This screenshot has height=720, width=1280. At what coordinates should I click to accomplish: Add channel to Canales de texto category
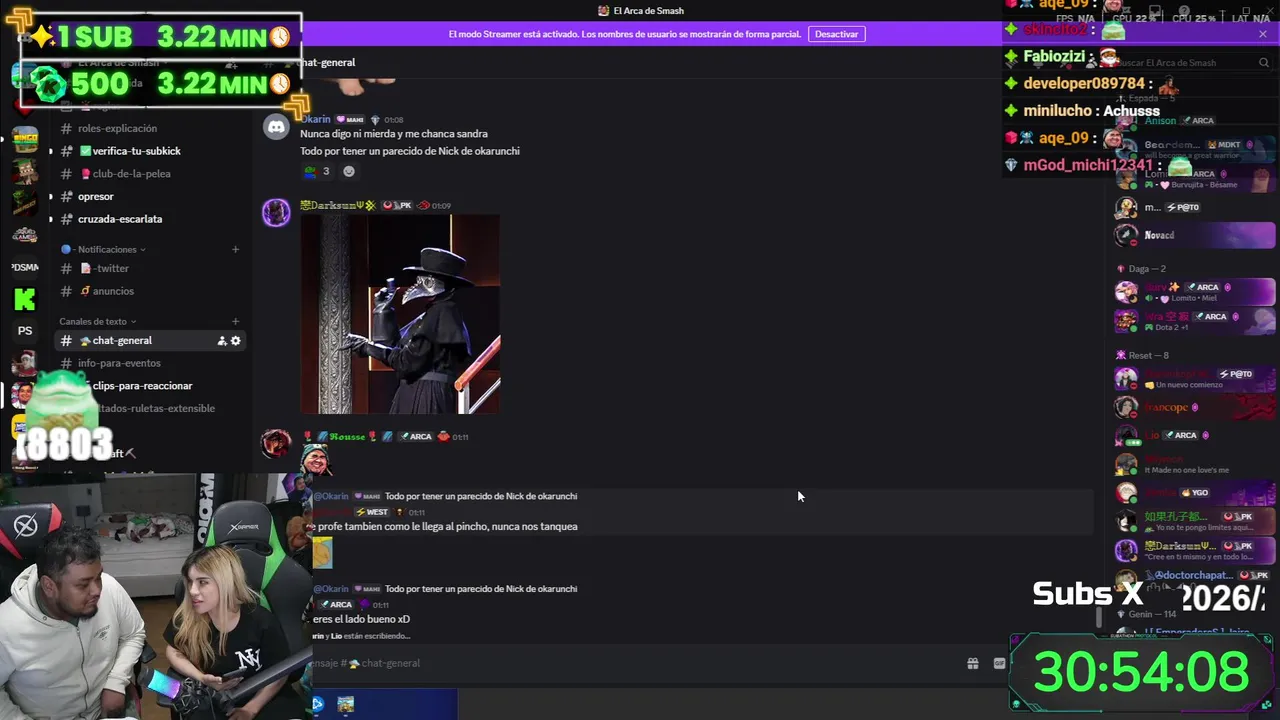point(236,321)
